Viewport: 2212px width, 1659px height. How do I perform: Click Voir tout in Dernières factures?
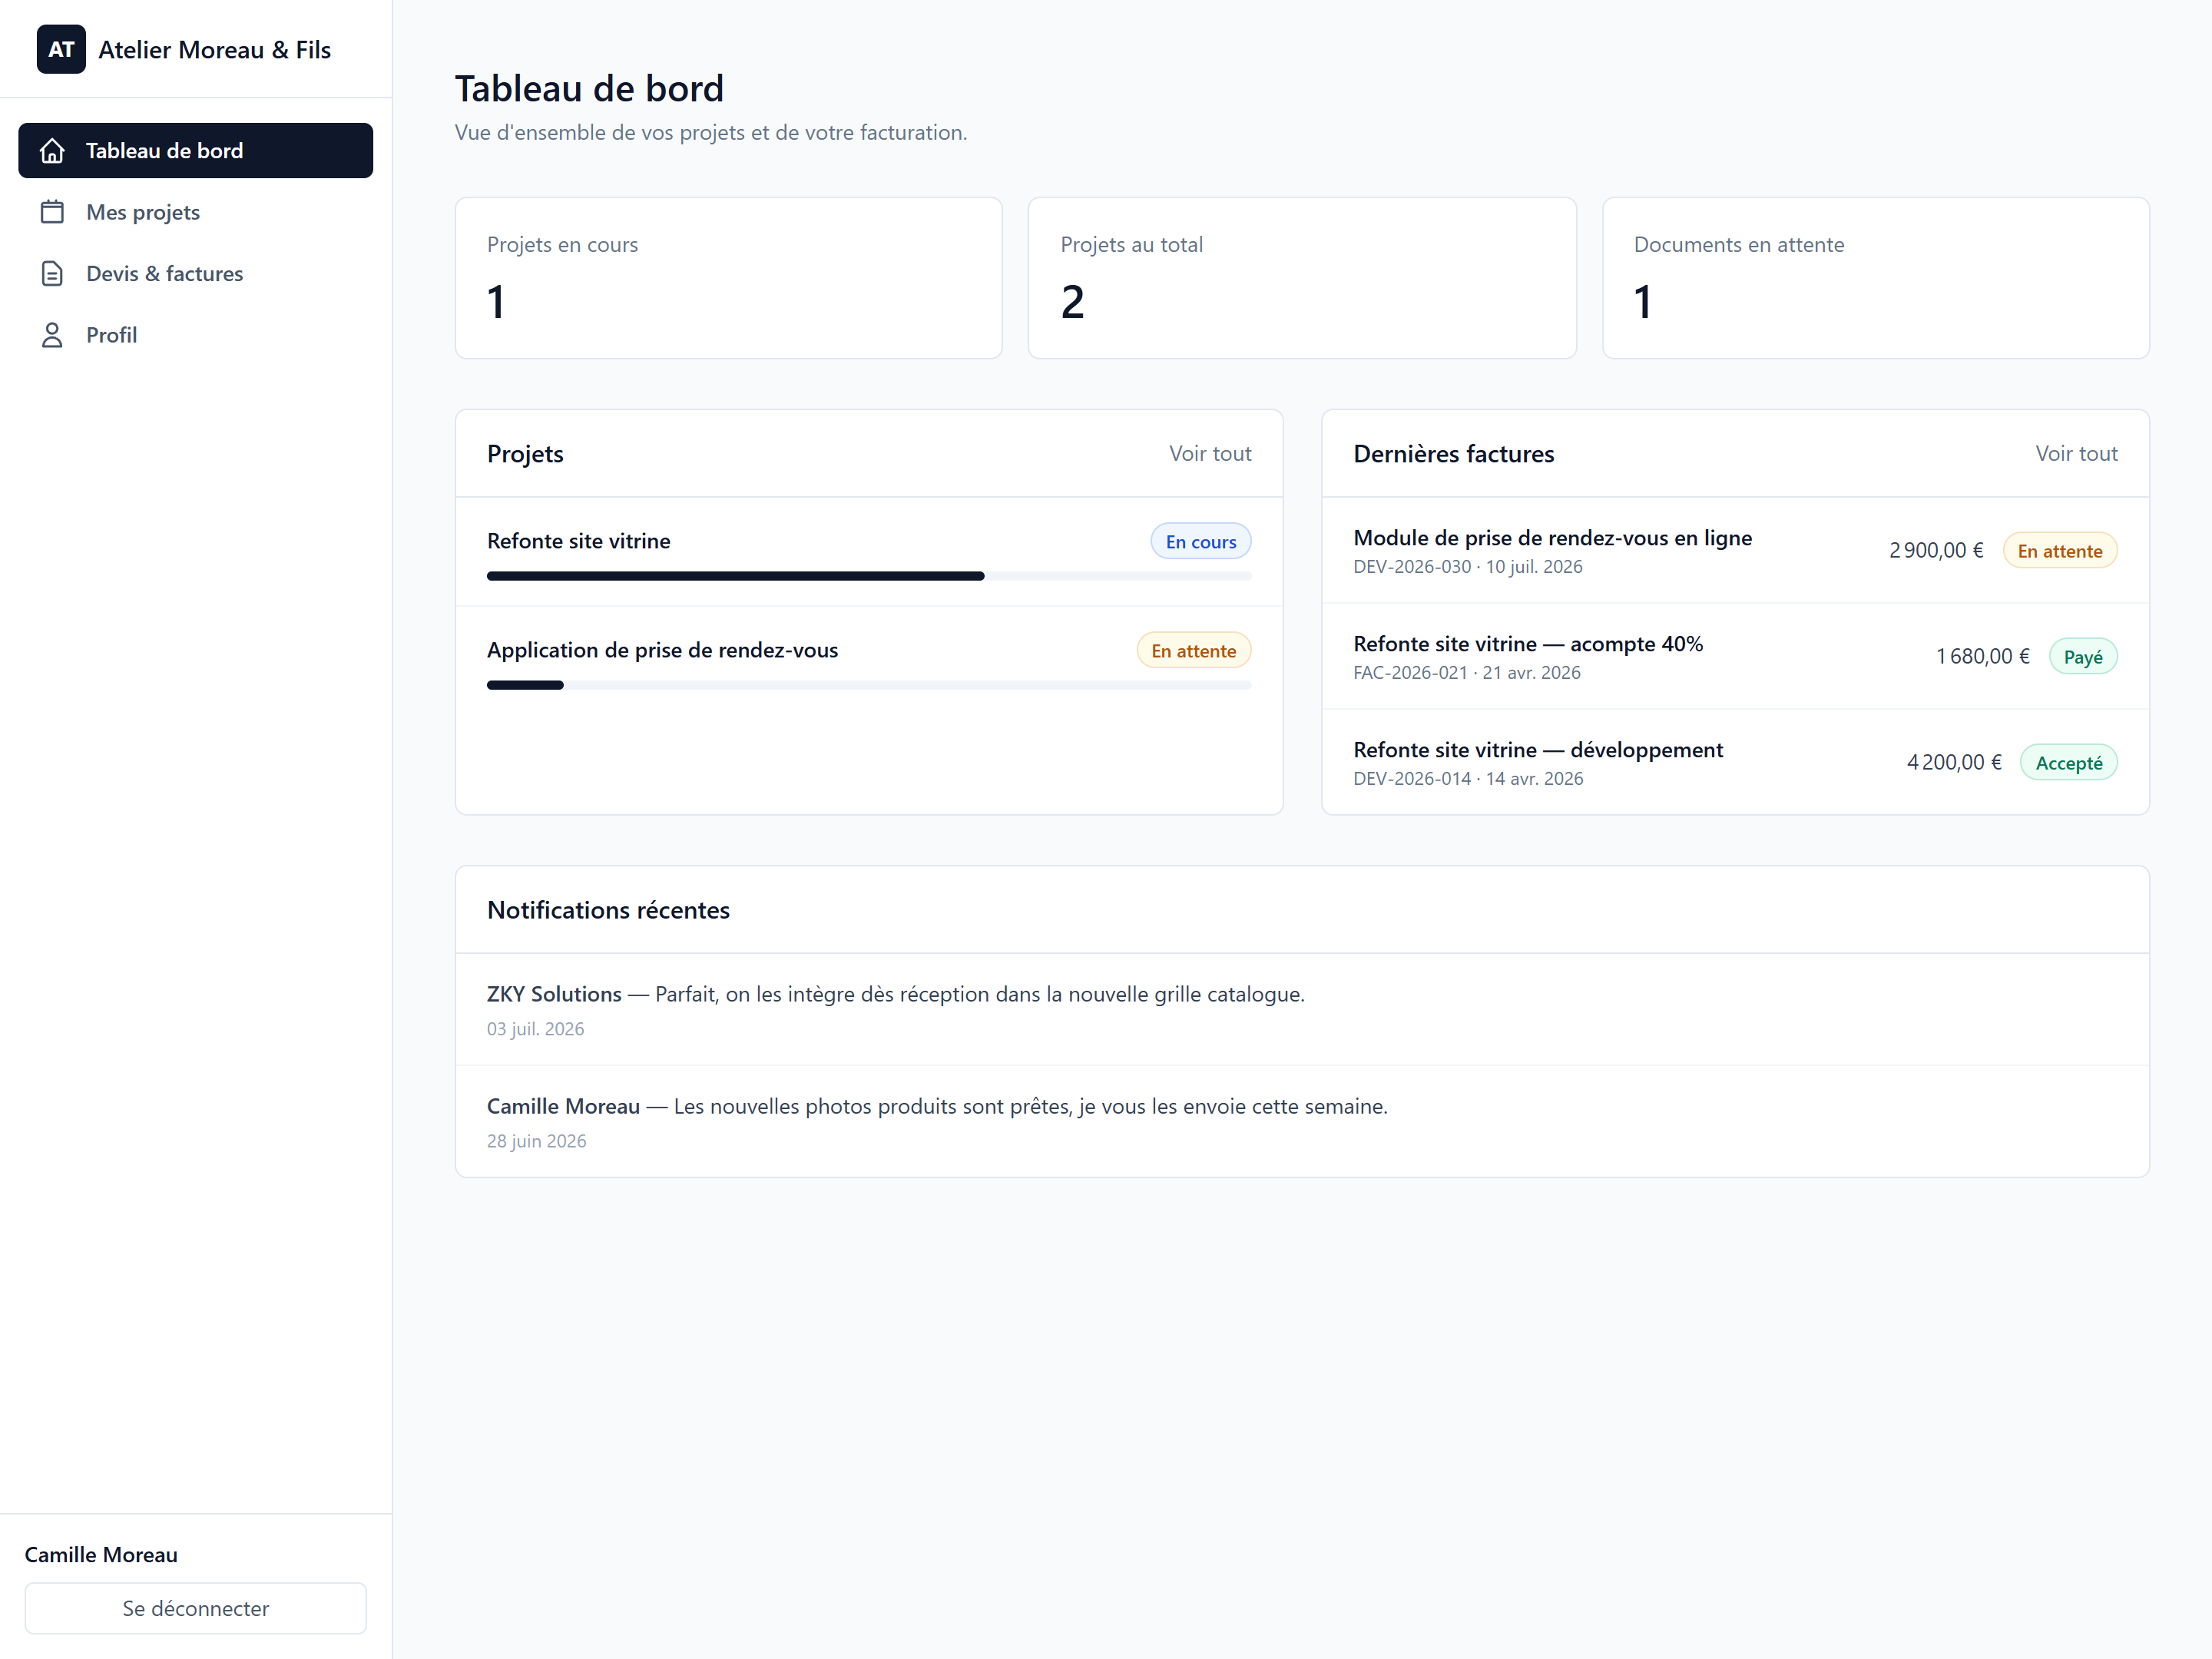[2076, 454]
